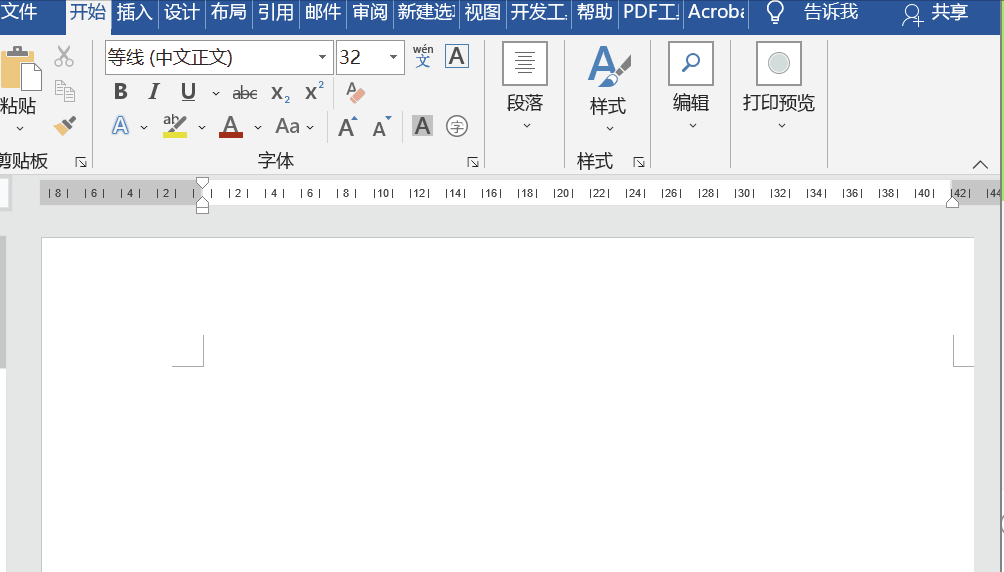
Task: Click 告诉我 search box
Action: 830,12
